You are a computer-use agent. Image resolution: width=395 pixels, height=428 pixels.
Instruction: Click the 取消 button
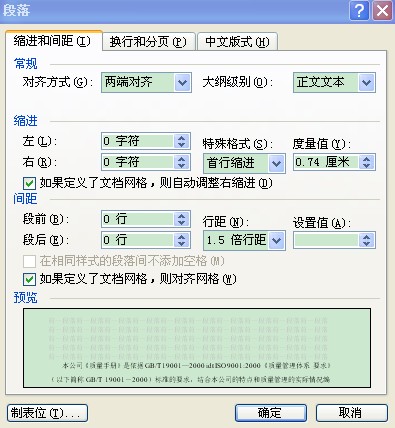tap(352, 413)
